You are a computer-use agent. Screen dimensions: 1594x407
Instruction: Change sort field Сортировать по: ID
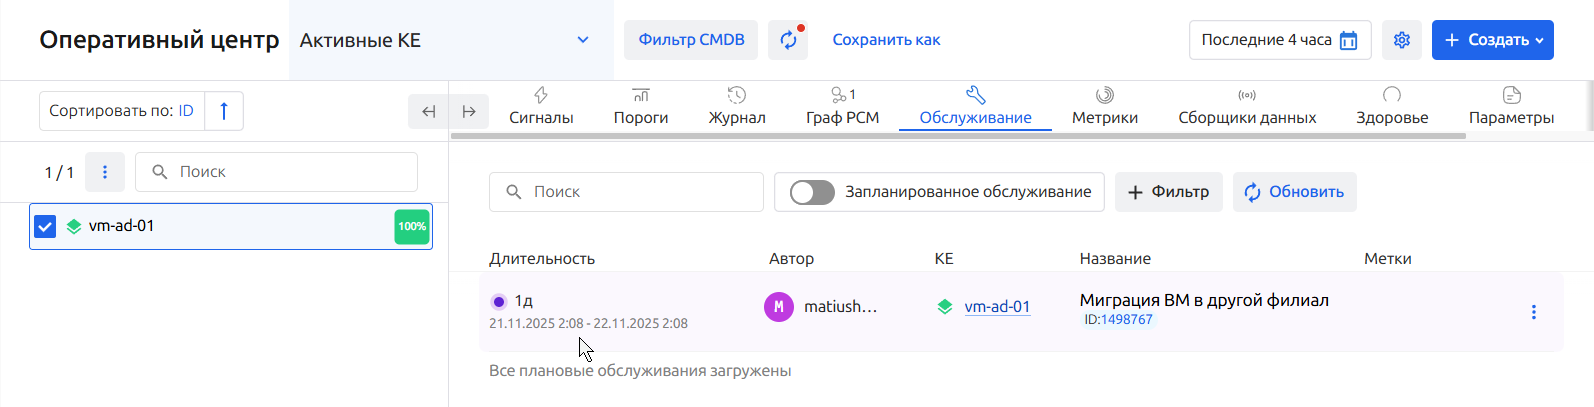tap(122, 111)
